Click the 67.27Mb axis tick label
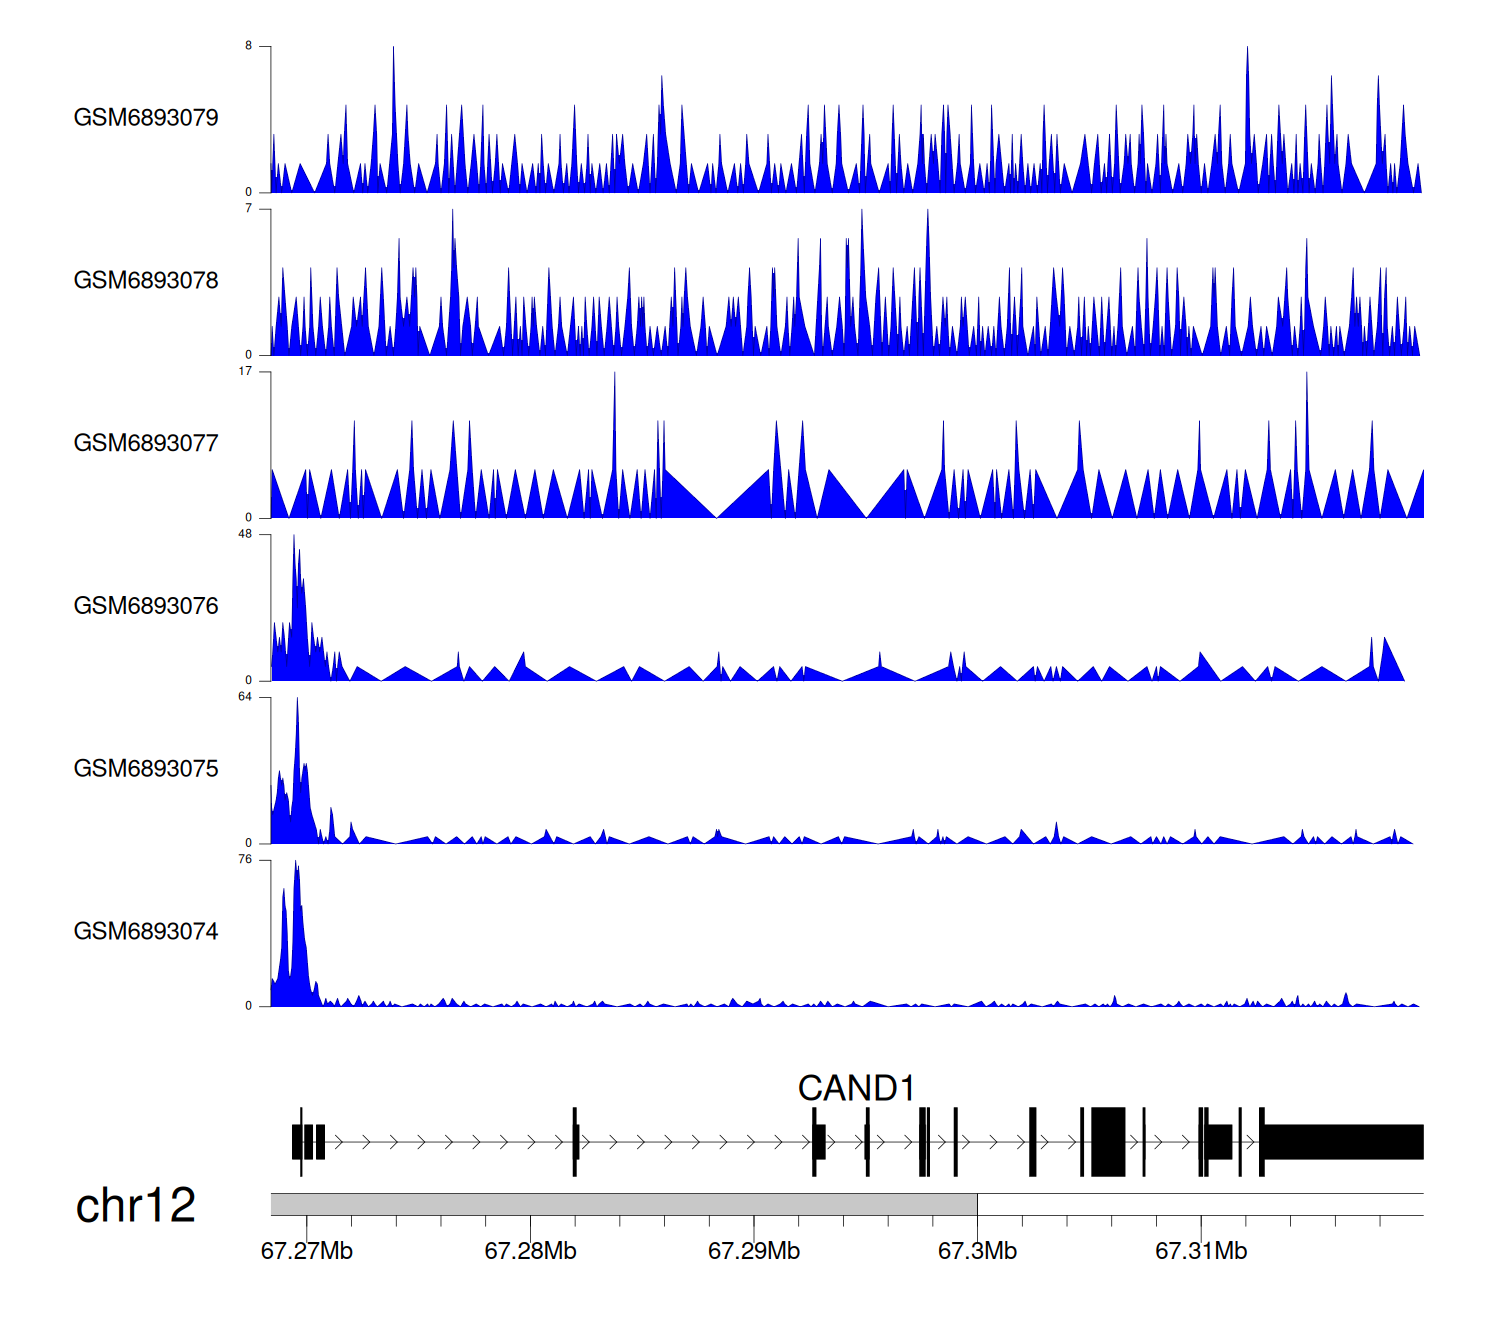Screen dimensions: 1500x1320 click(307, 1252)
